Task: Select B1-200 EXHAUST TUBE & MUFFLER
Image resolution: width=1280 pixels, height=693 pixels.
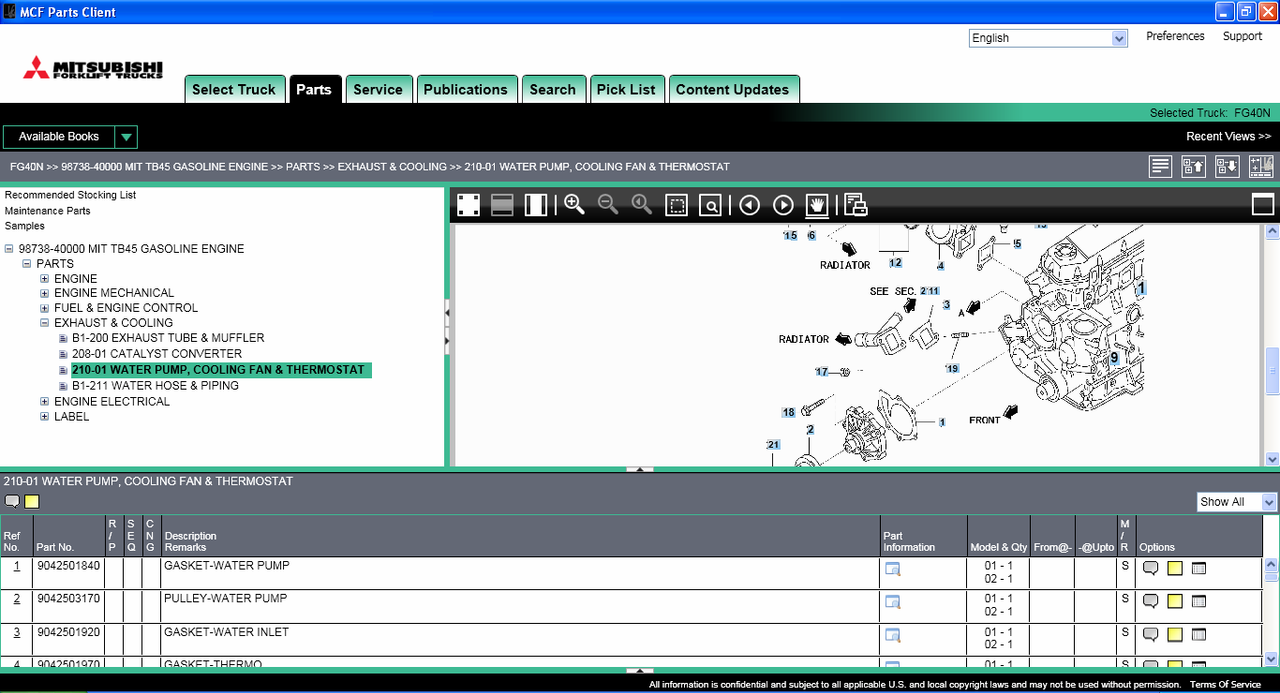Action: 168,338
